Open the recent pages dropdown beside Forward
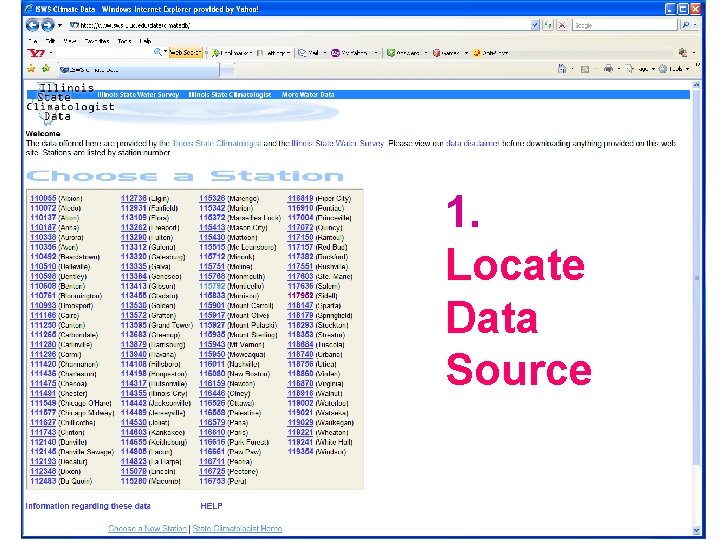Viewport: 720px width, 540px height. [x=60, y=25]
